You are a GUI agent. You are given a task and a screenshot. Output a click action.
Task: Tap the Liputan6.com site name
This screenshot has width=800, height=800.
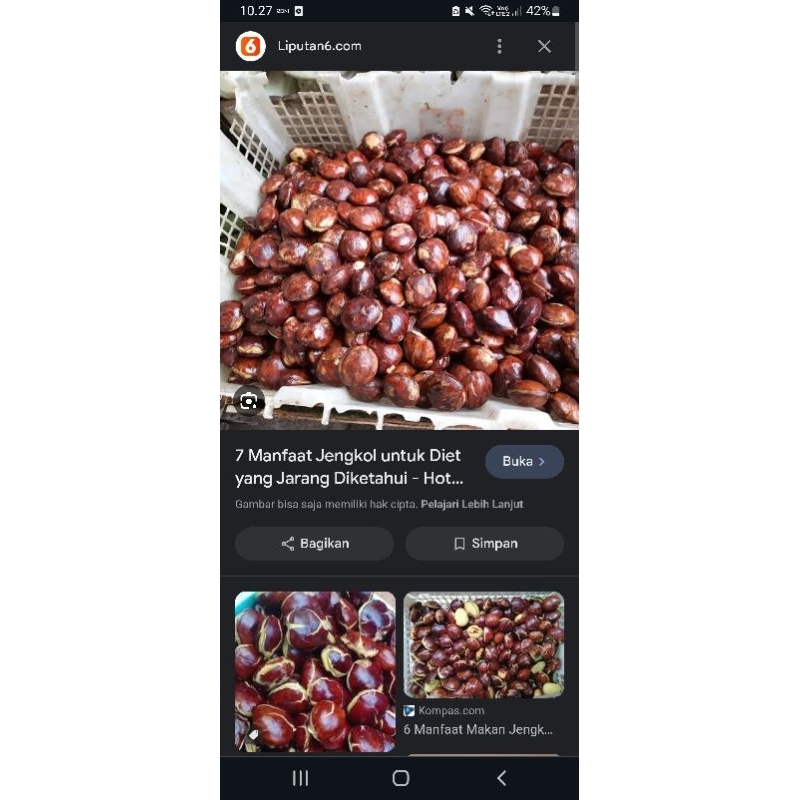click(x=319, y=46)
